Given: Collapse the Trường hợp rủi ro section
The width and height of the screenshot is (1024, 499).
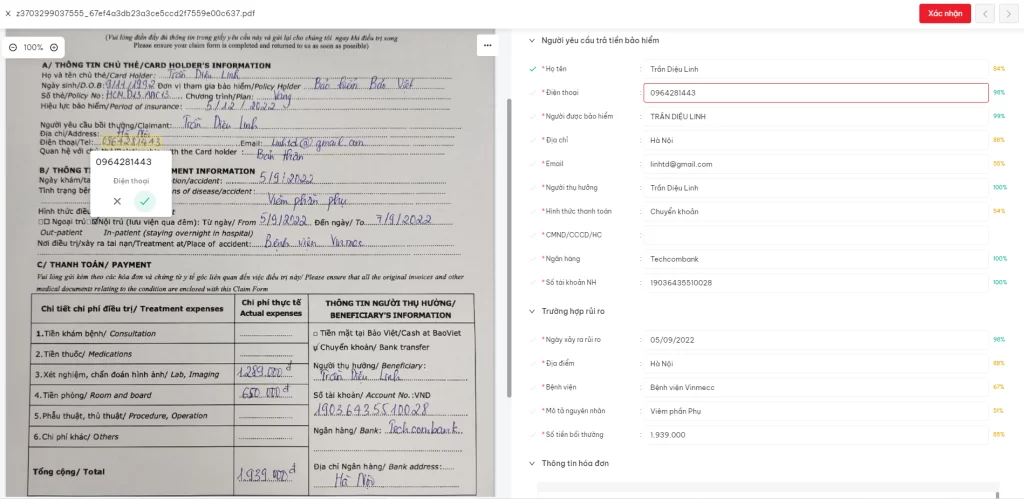Looking at the screenshot, I should tap(532, 312).
